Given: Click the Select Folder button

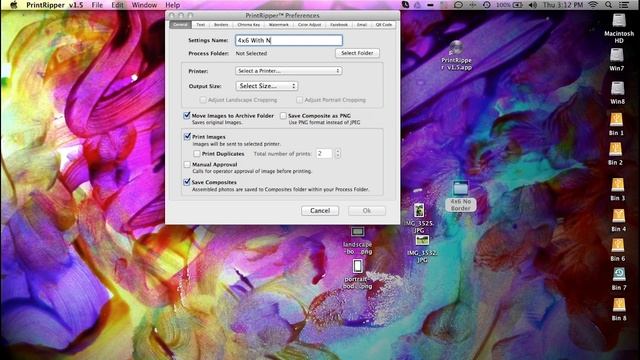Looking at the screenshot, I should coord(357,53).
